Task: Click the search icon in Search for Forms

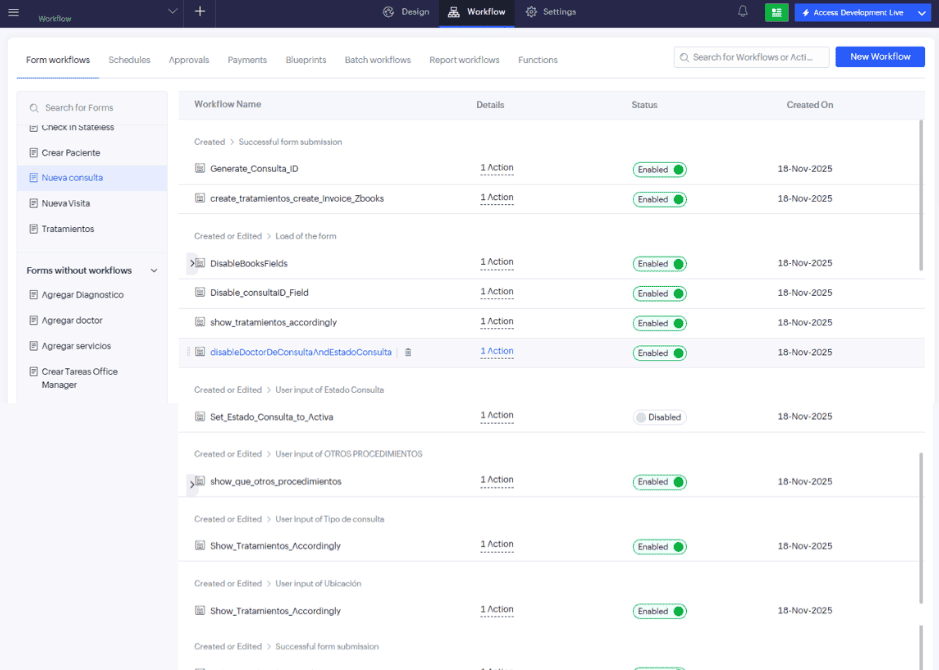Action: pos(33,105)
